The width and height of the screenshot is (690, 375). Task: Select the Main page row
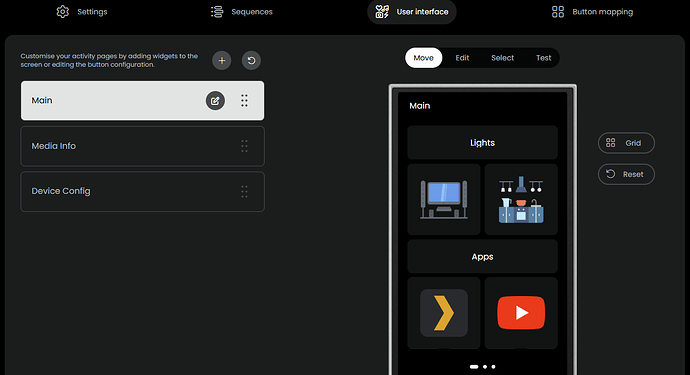(143, 100)
